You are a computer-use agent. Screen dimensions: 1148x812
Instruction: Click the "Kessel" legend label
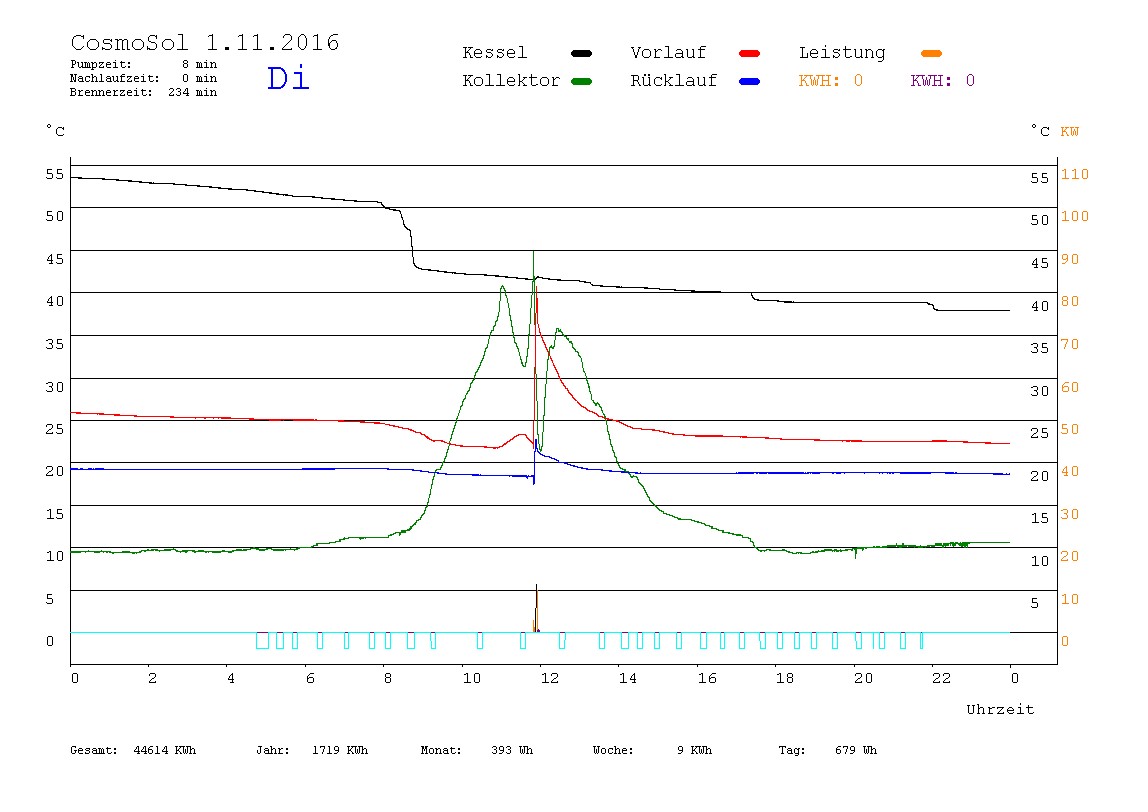(x=495, y=53)
